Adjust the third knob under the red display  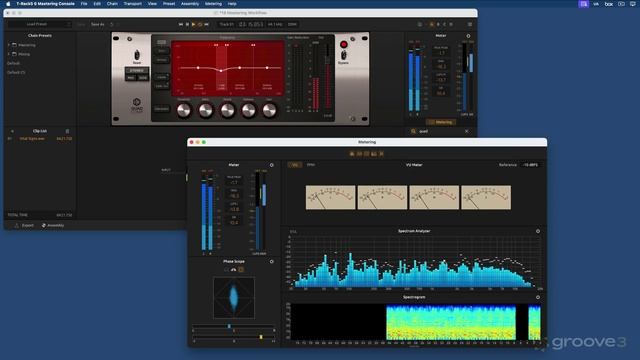coord(227,110)
